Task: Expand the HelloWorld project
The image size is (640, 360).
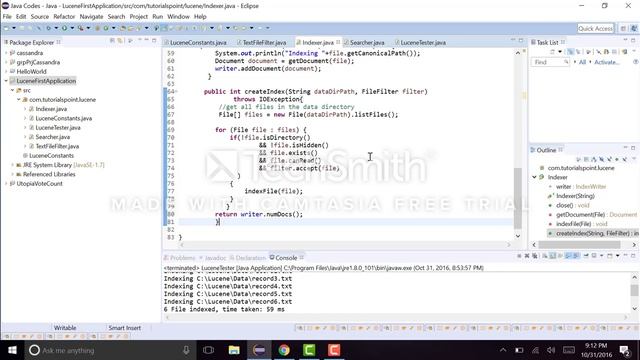Action: click(x=6, y=71)
